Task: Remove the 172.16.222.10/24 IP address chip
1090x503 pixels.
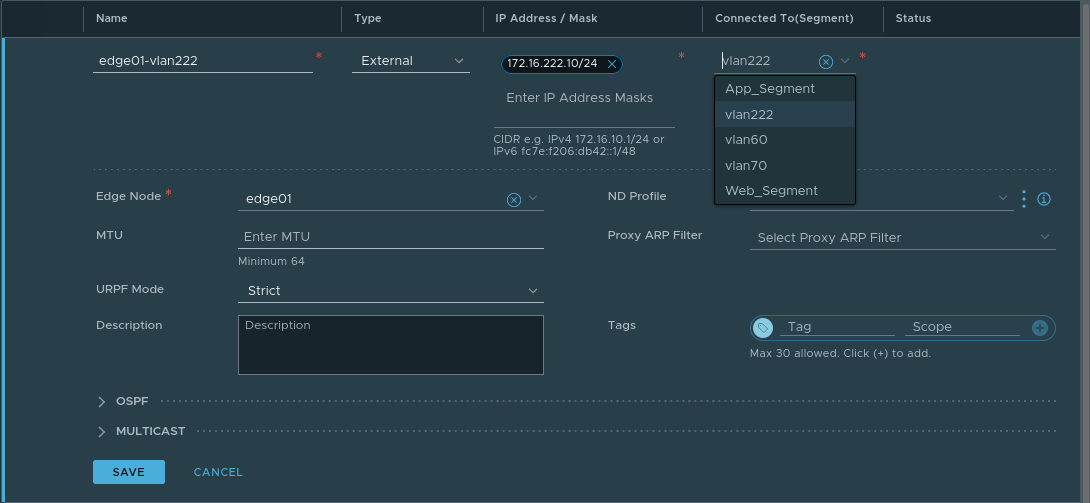Action: 612,64
